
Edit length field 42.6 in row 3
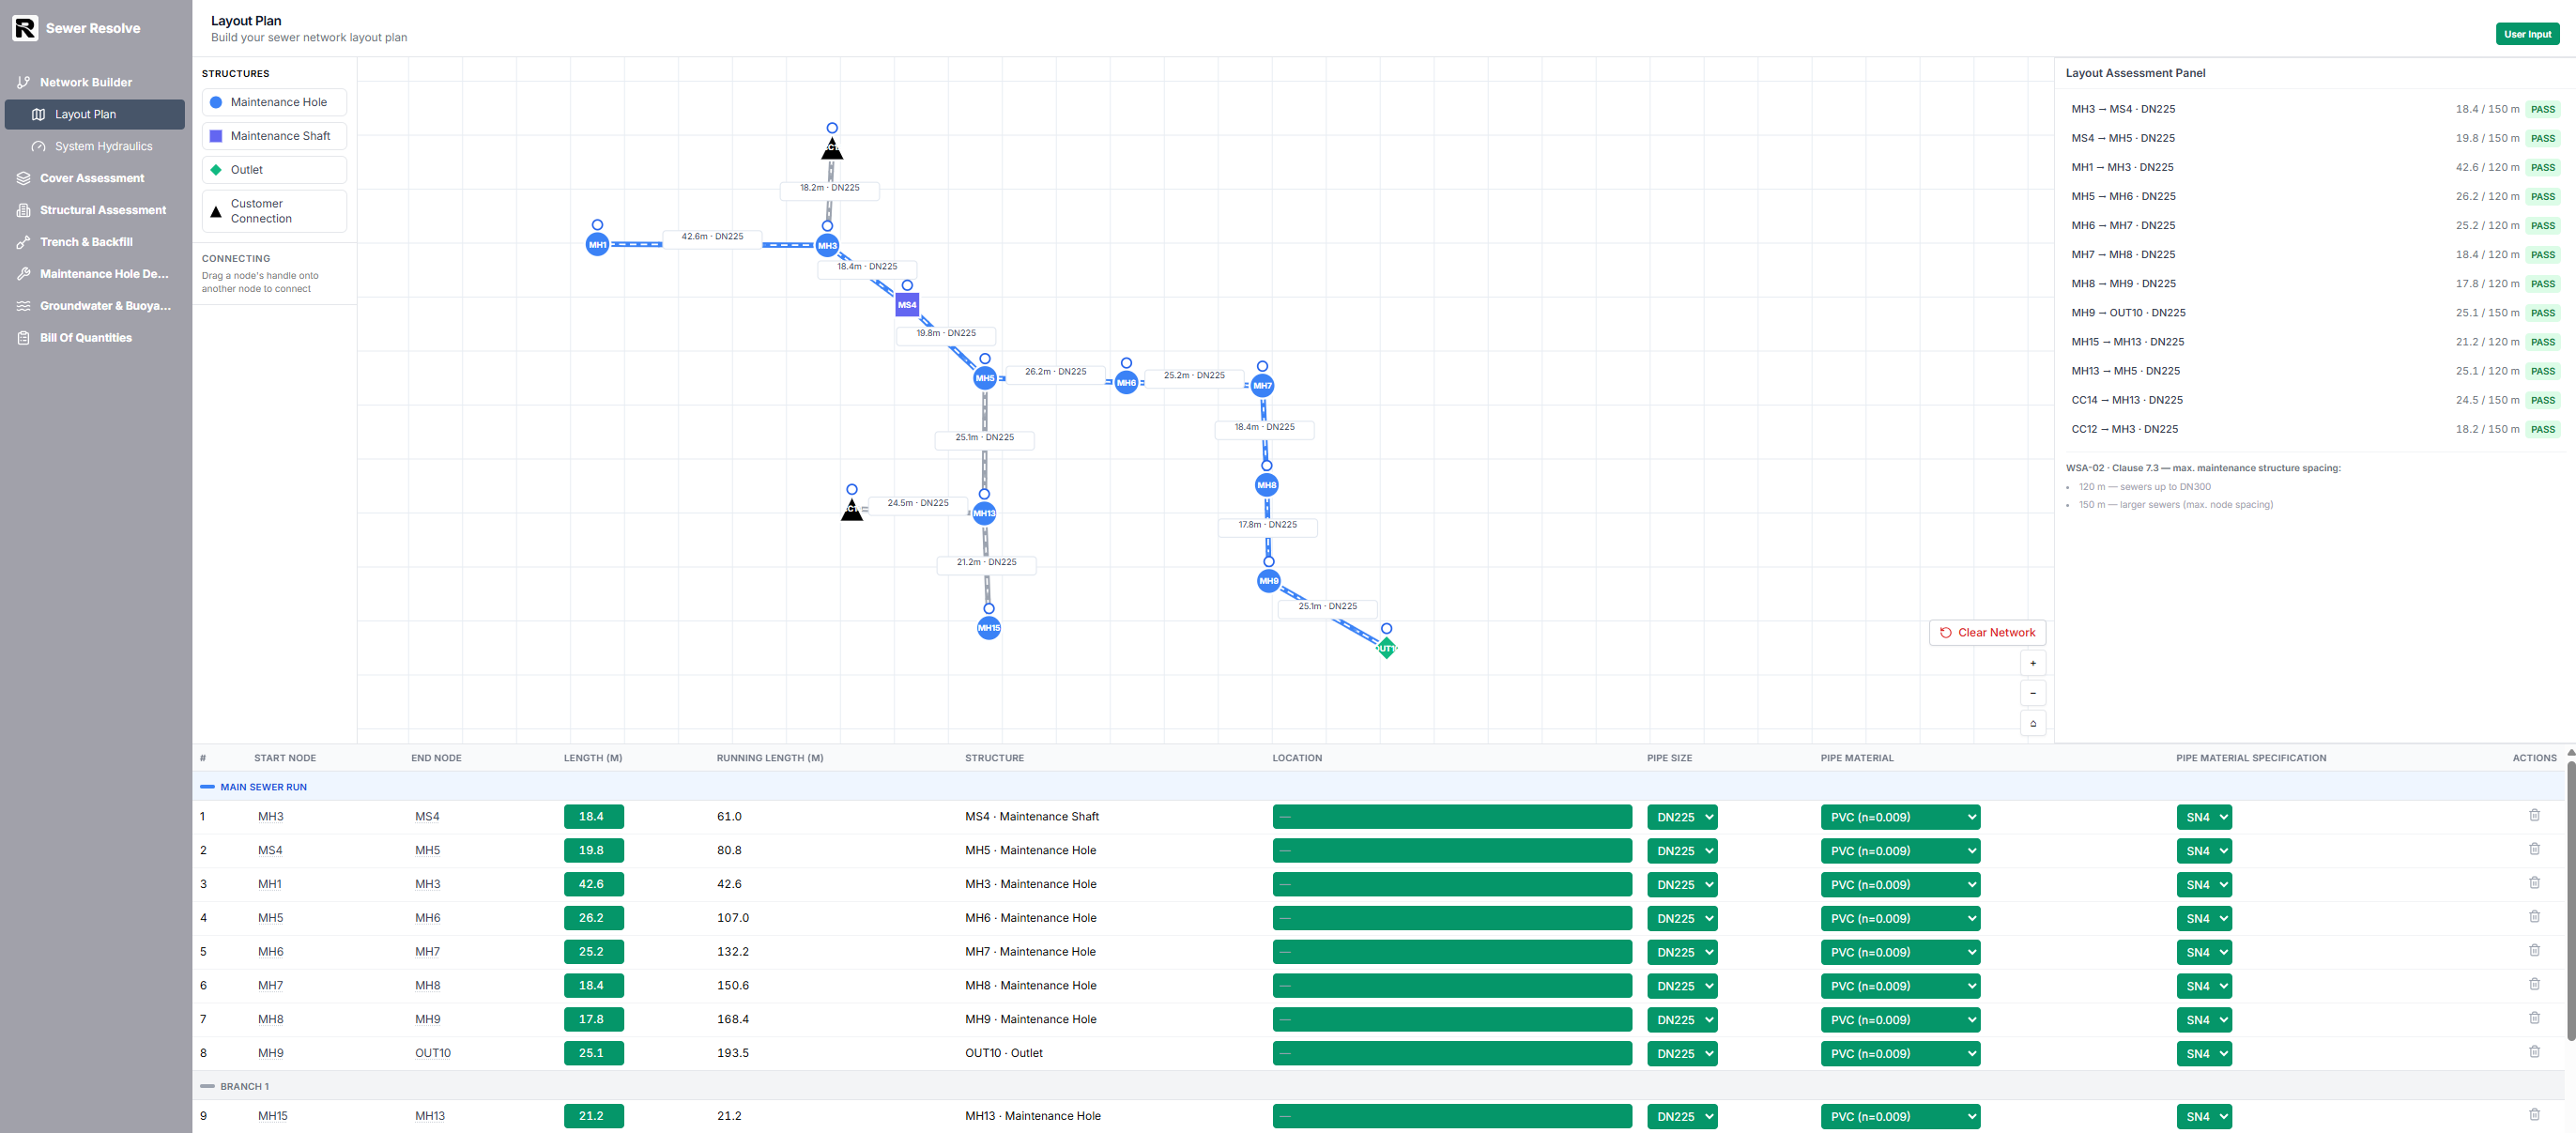593,884
